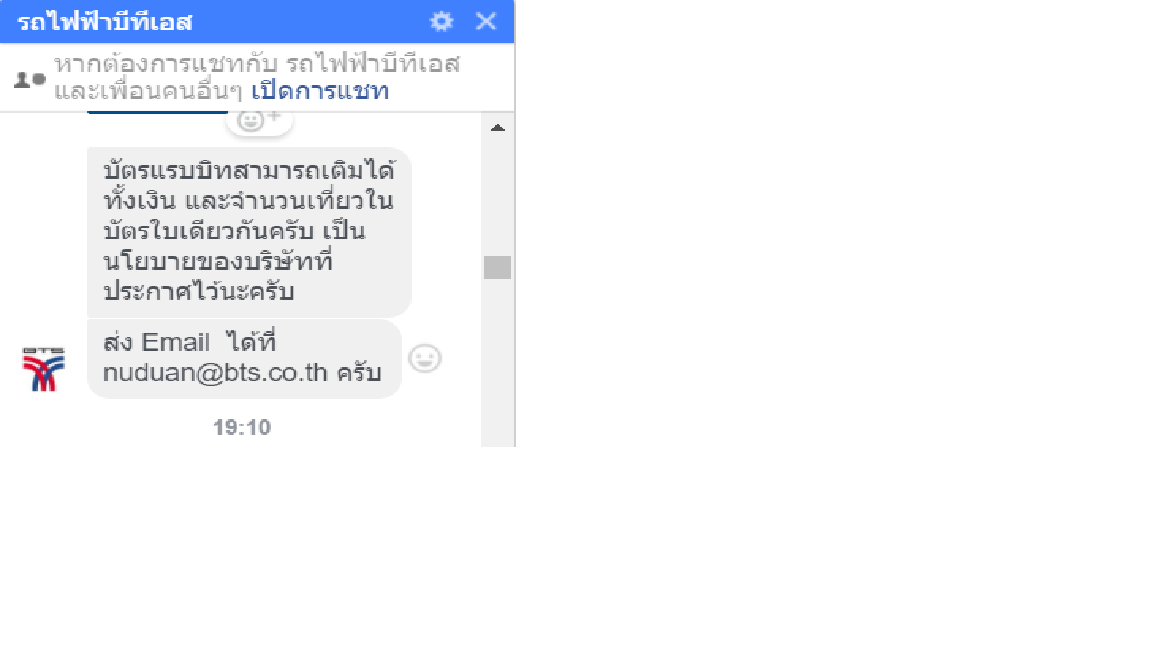Click the word ประกาศไว้นะครับ in the message
The width and height of the screenshot is (1152, 648).
199,292
